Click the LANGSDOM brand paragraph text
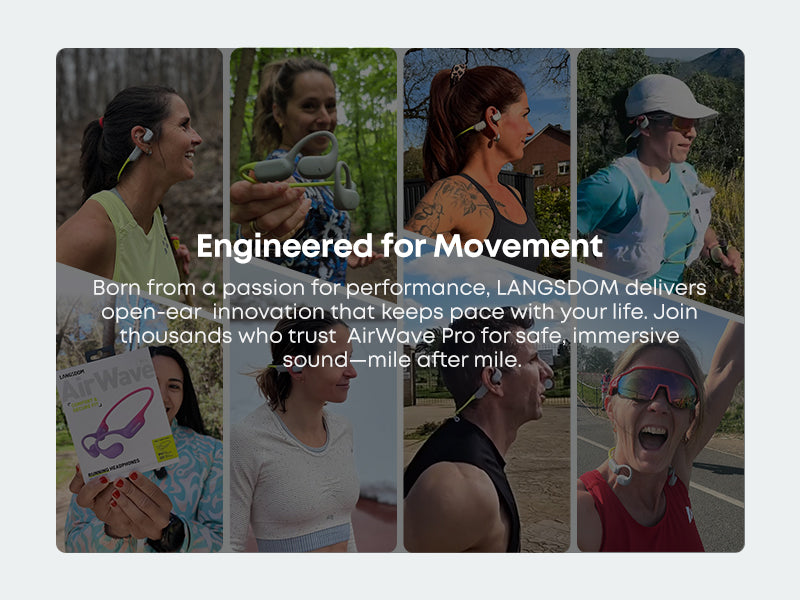The image size is (800, 600). pos(399,324)
